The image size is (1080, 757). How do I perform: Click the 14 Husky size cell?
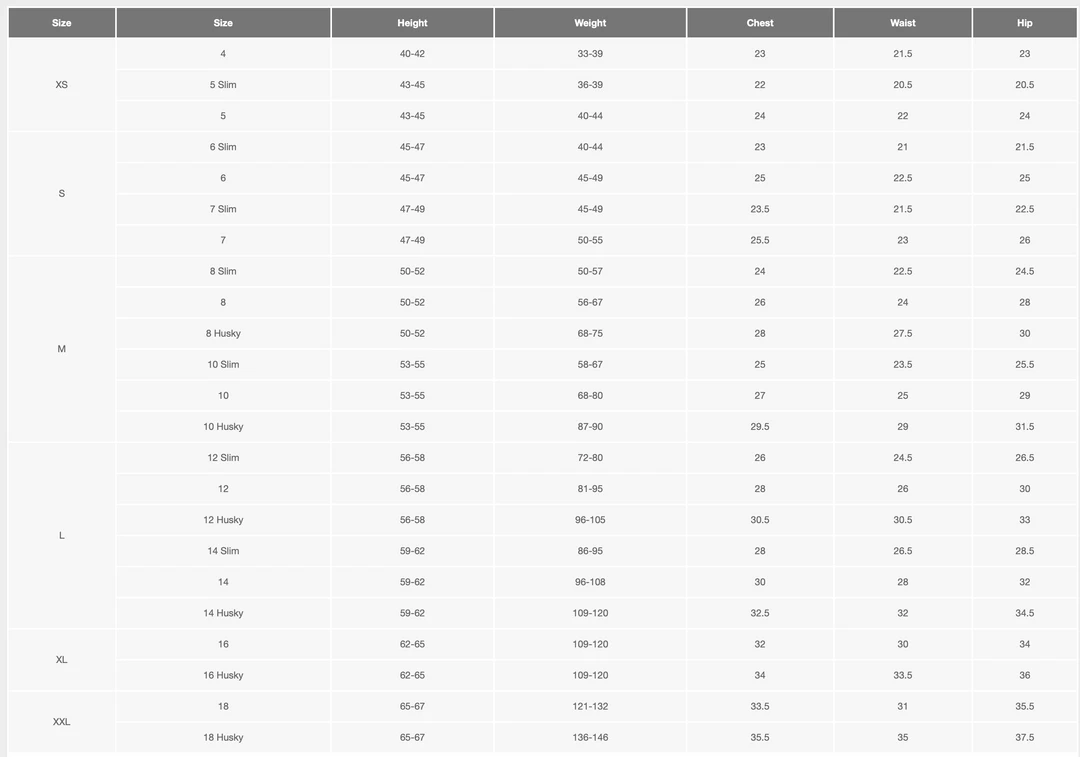tap(223, 613)
